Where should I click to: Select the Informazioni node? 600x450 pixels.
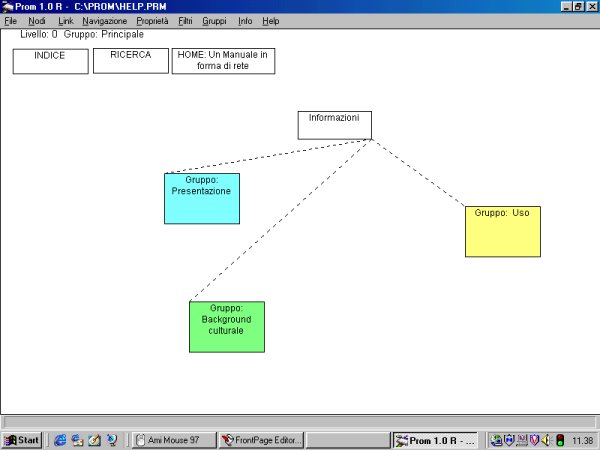pos(335,125)
